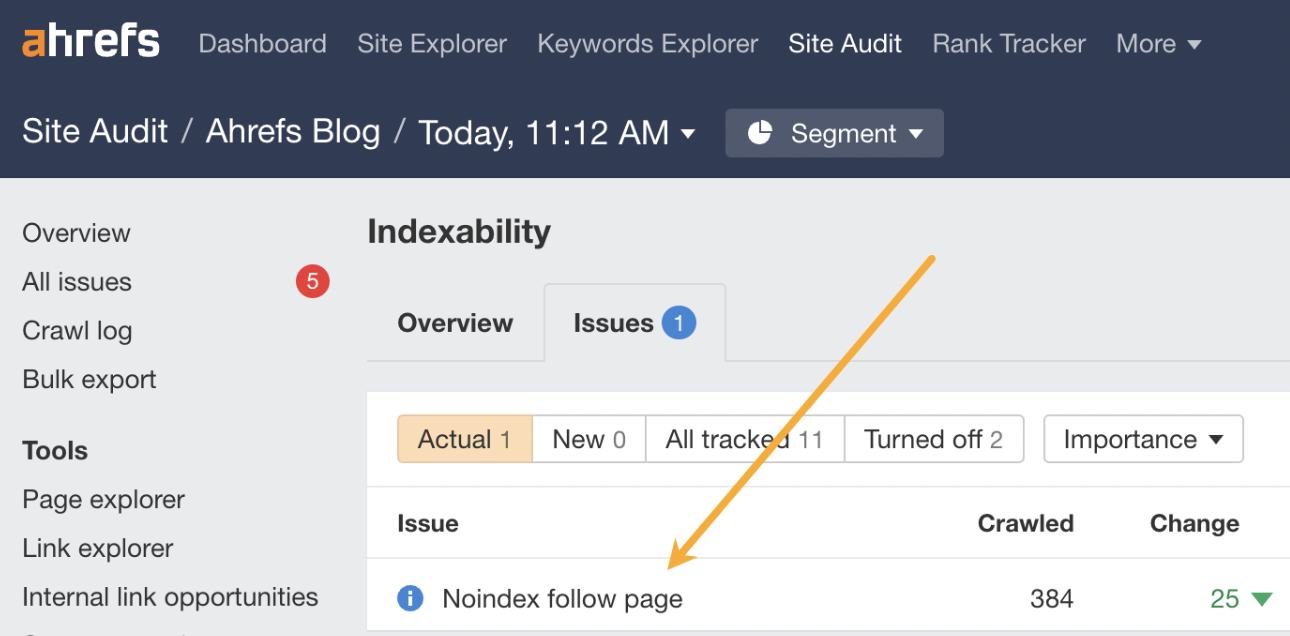Open Page explorer tool
The height and width of the screenshot is (636, 1290).
(x=103, y=499)
